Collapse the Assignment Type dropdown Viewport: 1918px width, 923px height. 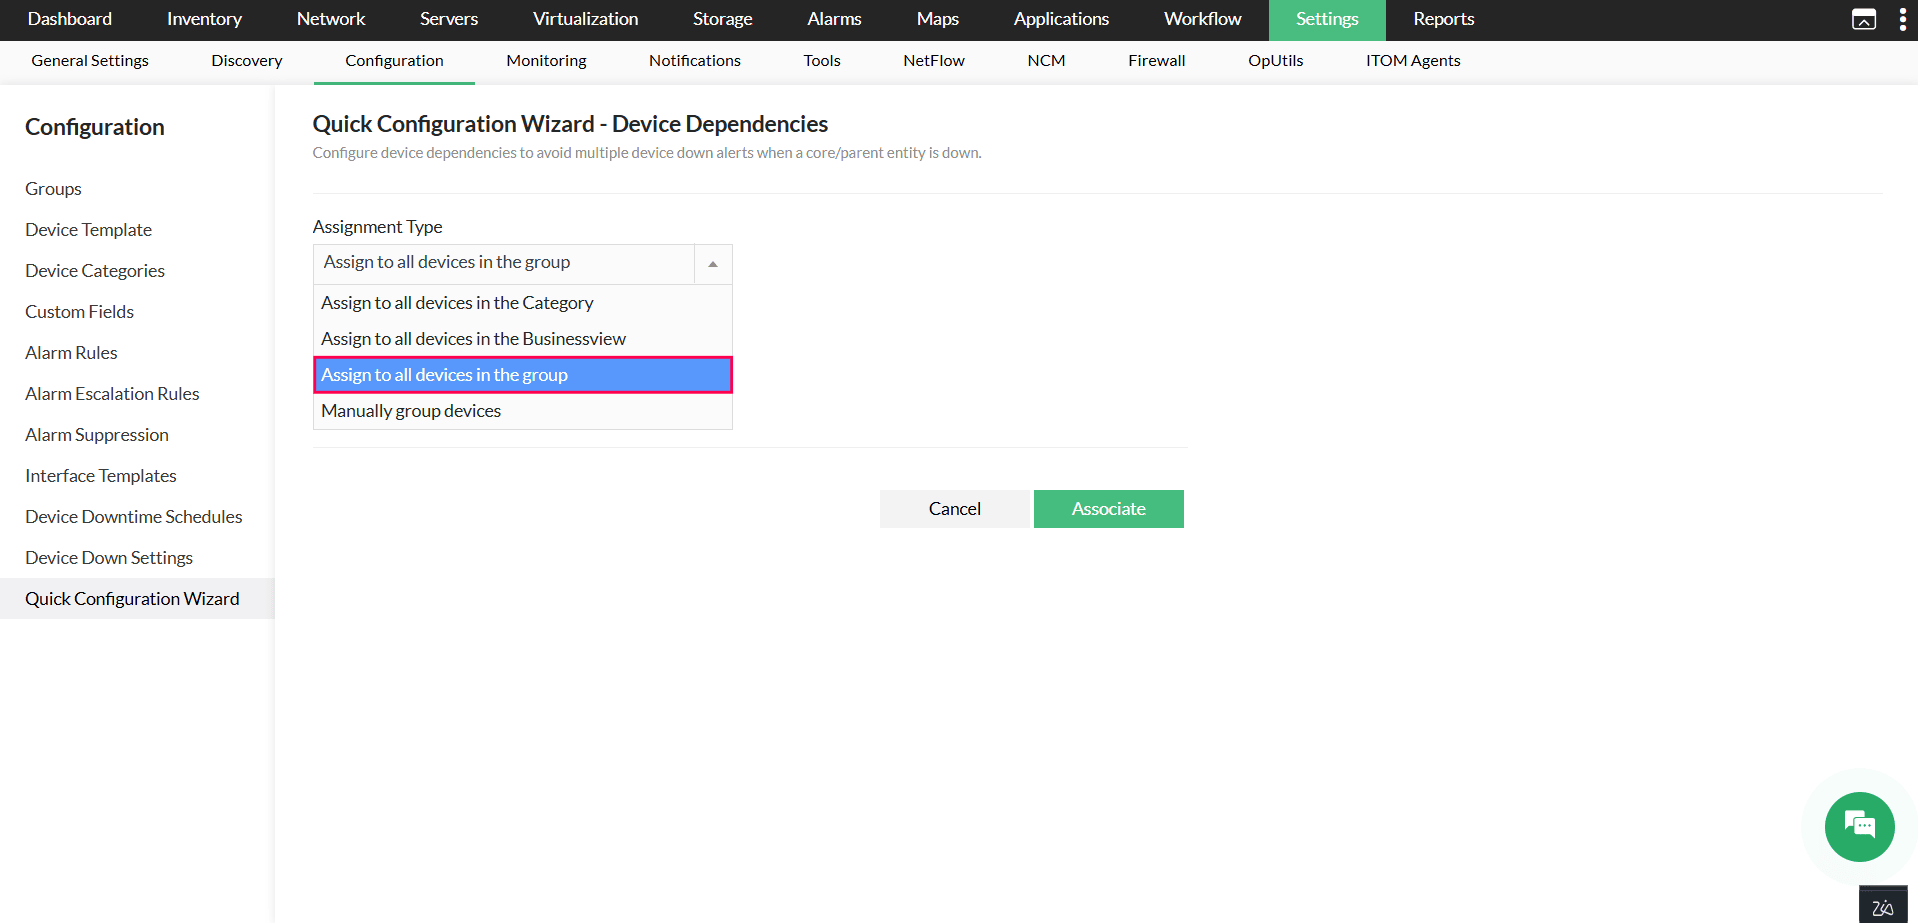(712, 263)
